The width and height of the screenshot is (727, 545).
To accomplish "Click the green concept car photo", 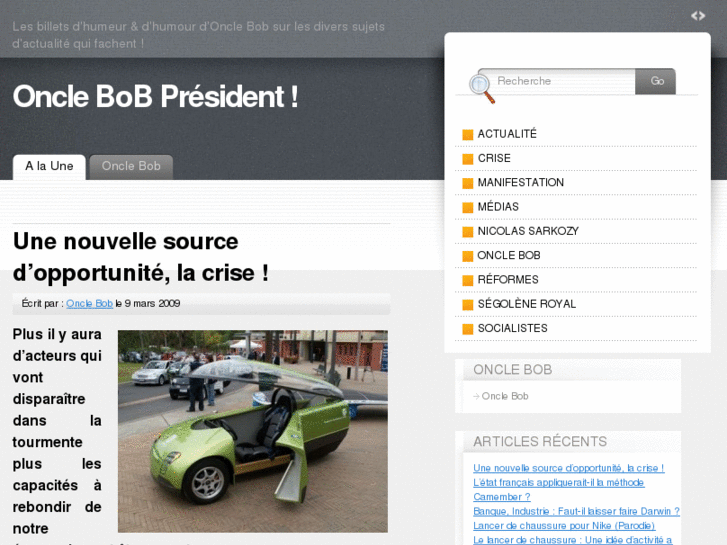I will 253,431.
